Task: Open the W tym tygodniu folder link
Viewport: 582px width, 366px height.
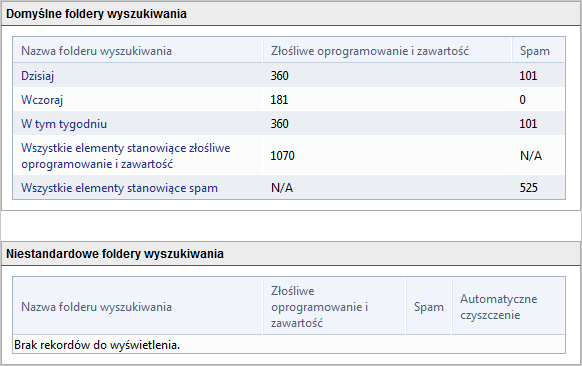Action: (64, 124)
